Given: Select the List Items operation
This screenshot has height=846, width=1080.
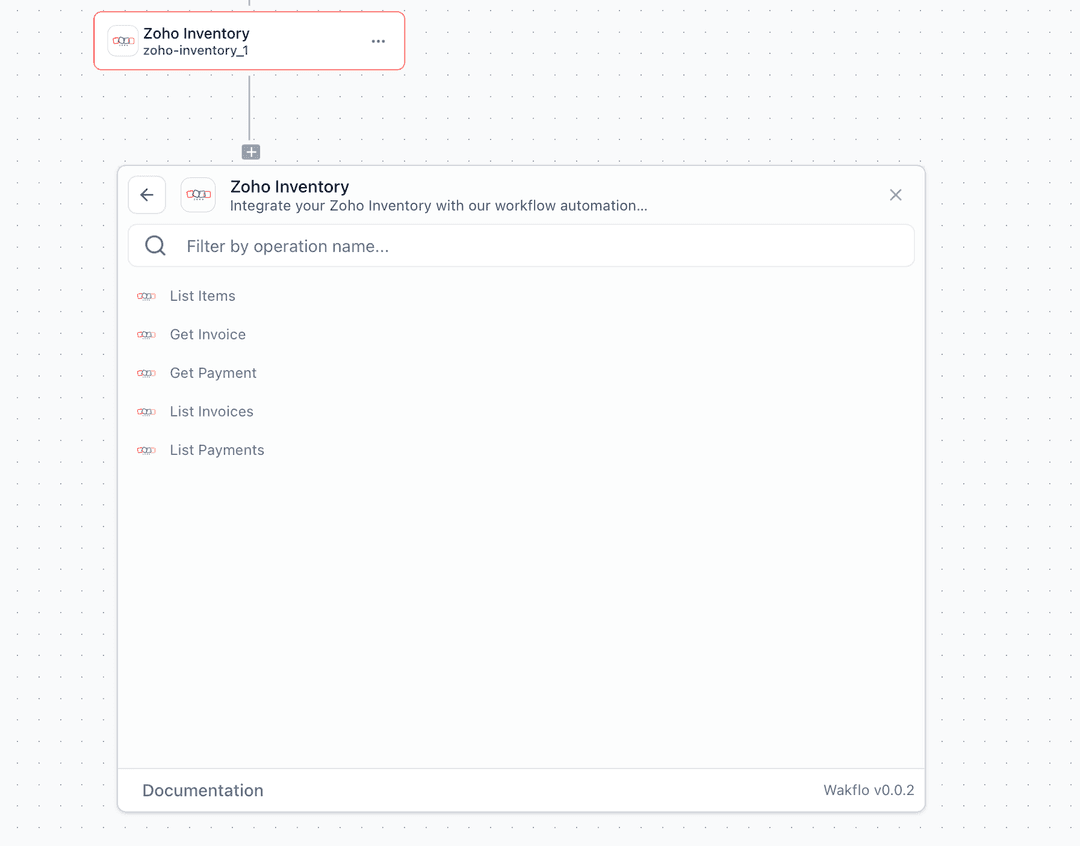Looking at the screenshot, I should tap(202, 296).
